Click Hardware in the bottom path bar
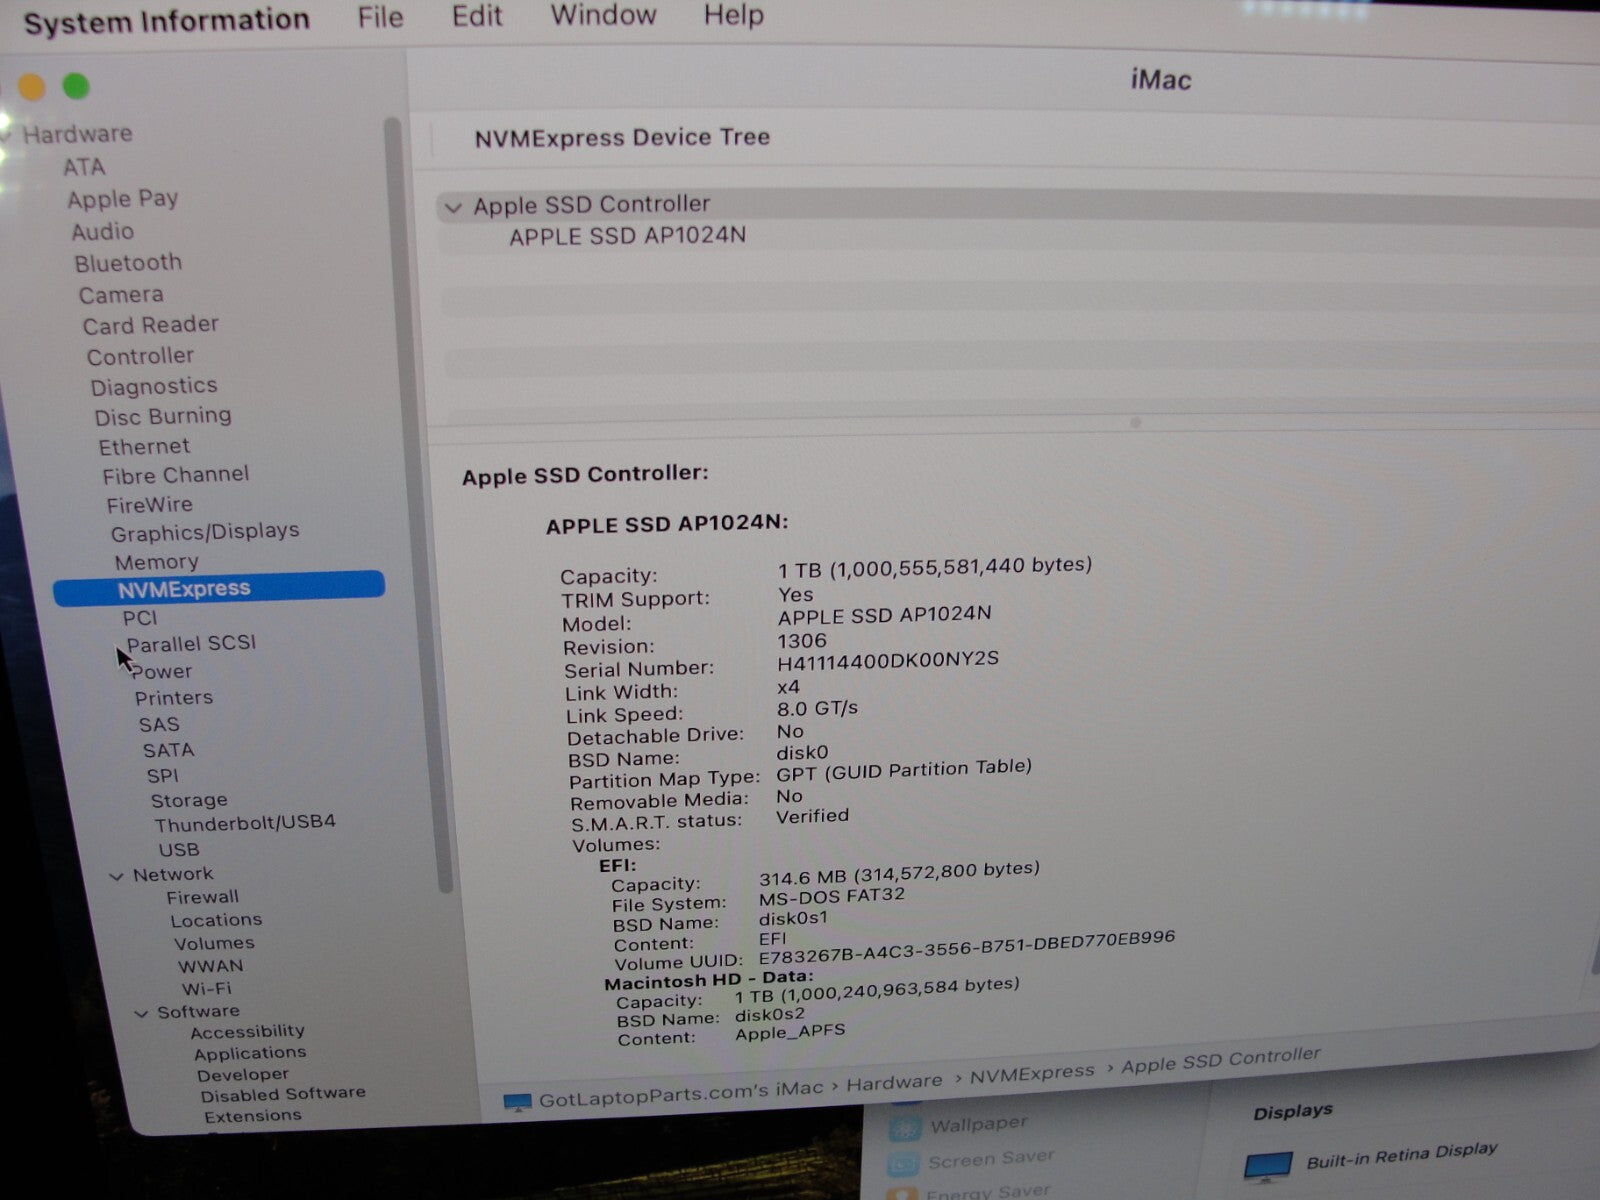This screenshot has width=1600, height=1200. tap(894, 1082)
